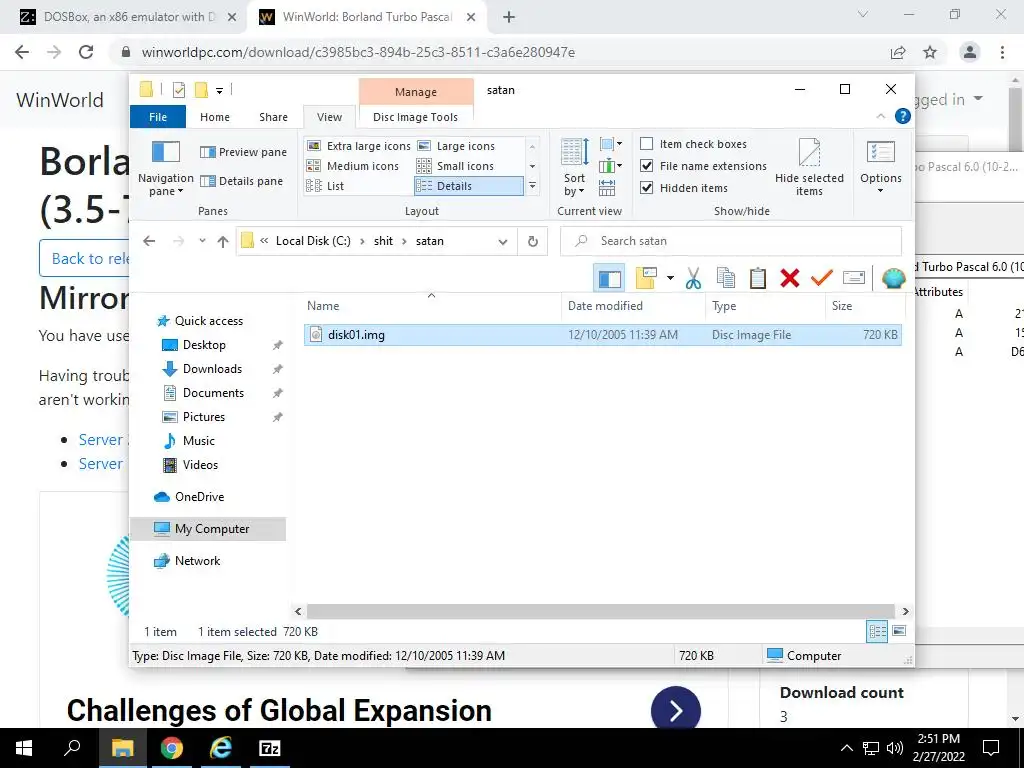Open the Navigation pane dropdown
1024x768 pixels.
coord(165,167)
